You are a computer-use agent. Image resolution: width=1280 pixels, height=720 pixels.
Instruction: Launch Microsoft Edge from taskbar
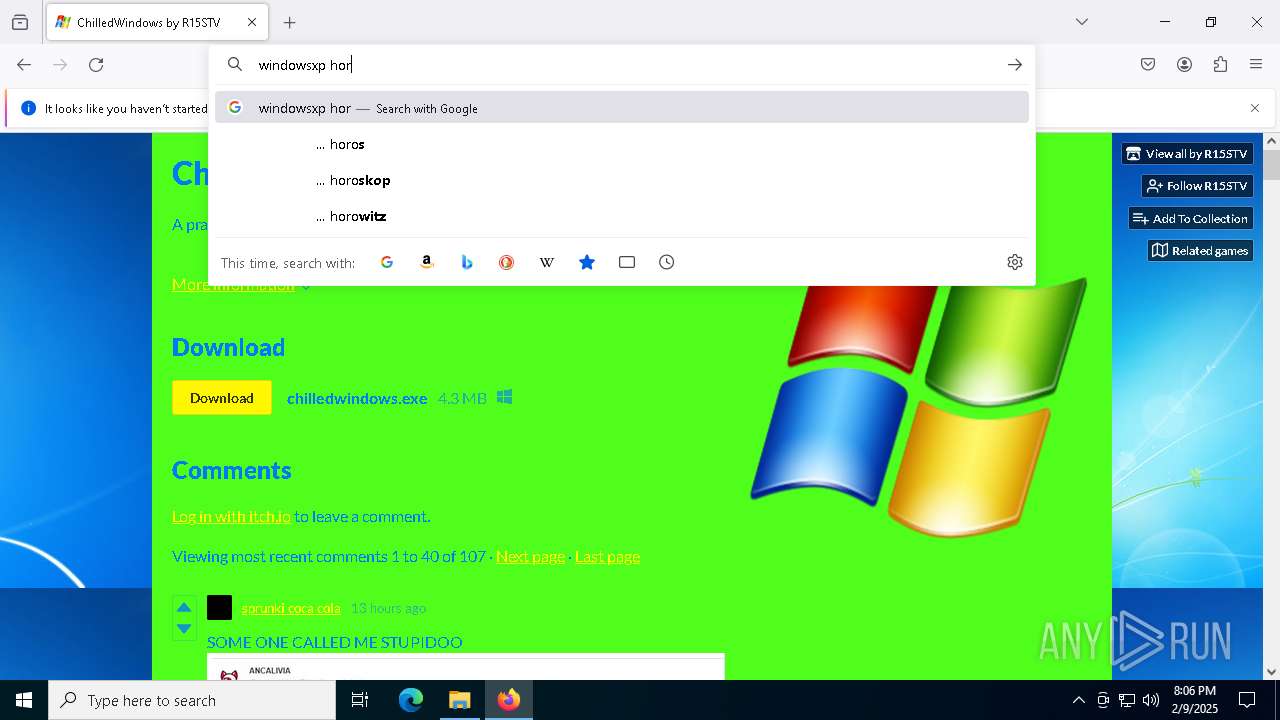pos(411,700)
